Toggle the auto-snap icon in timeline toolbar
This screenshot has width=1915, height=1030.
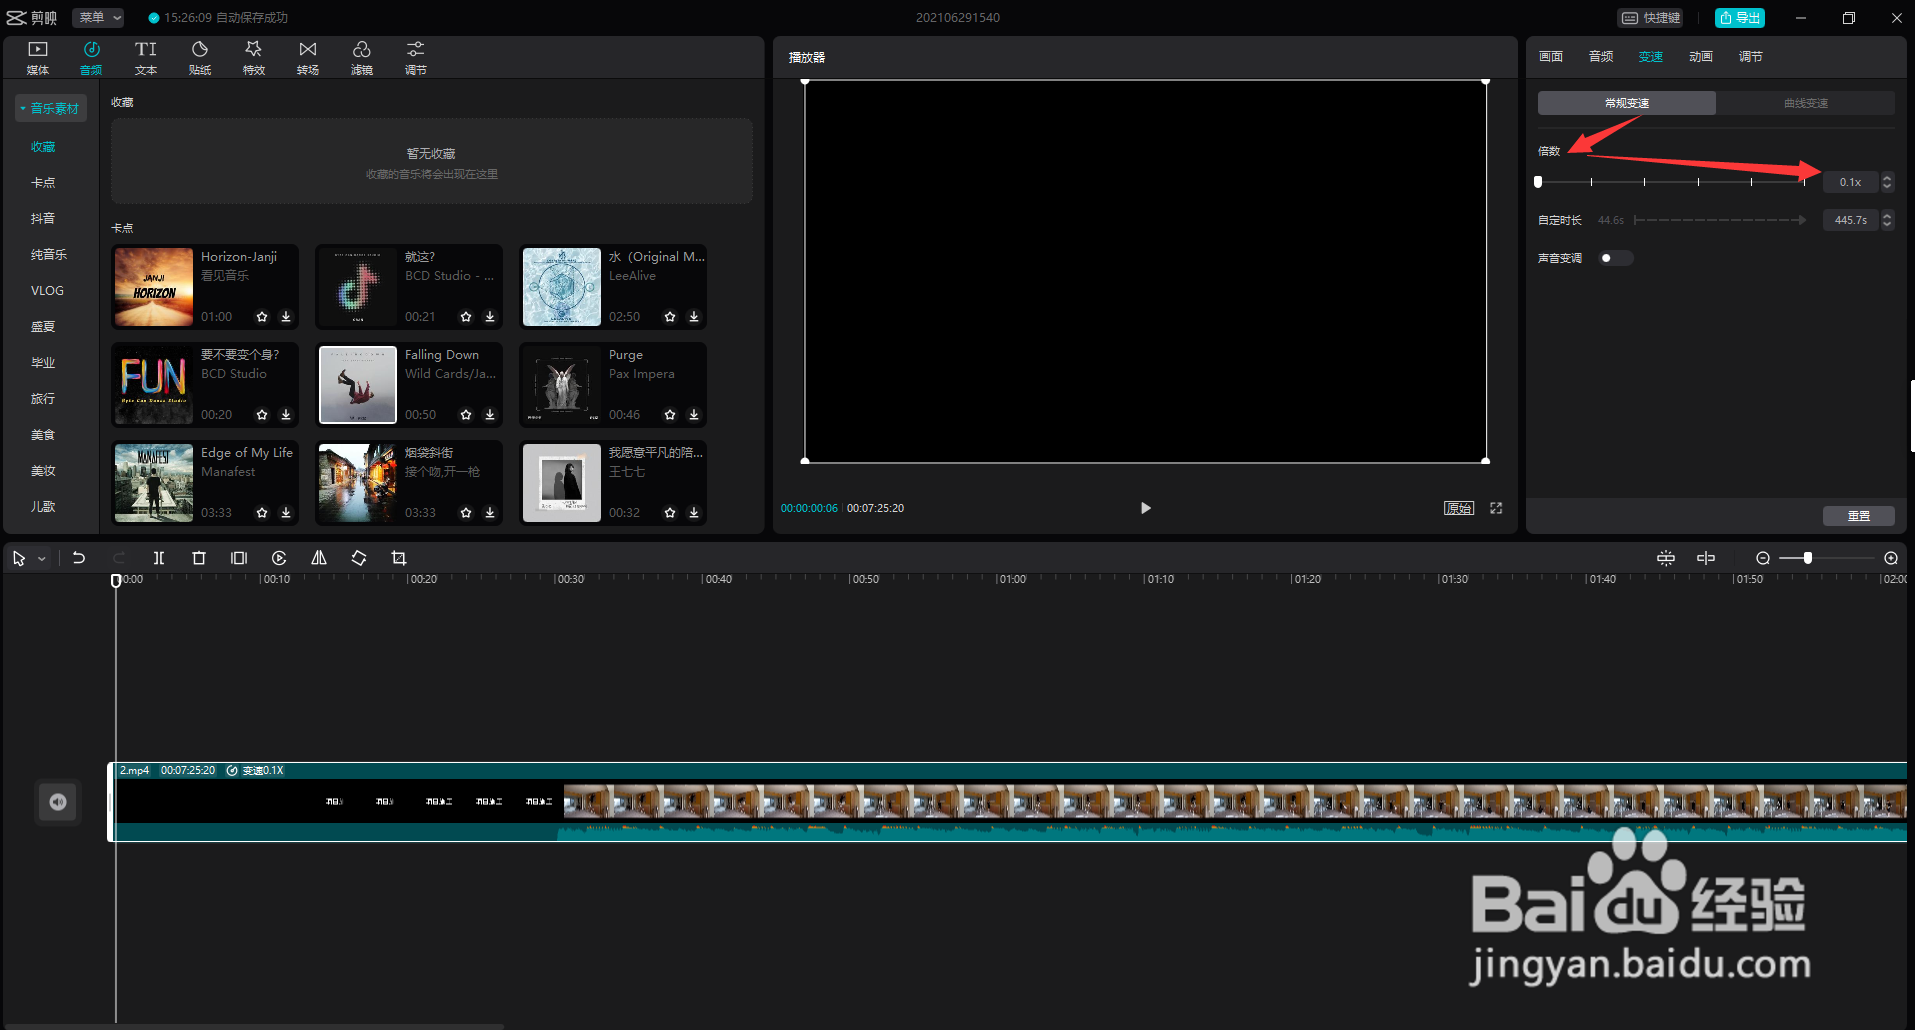(1666, 558)
